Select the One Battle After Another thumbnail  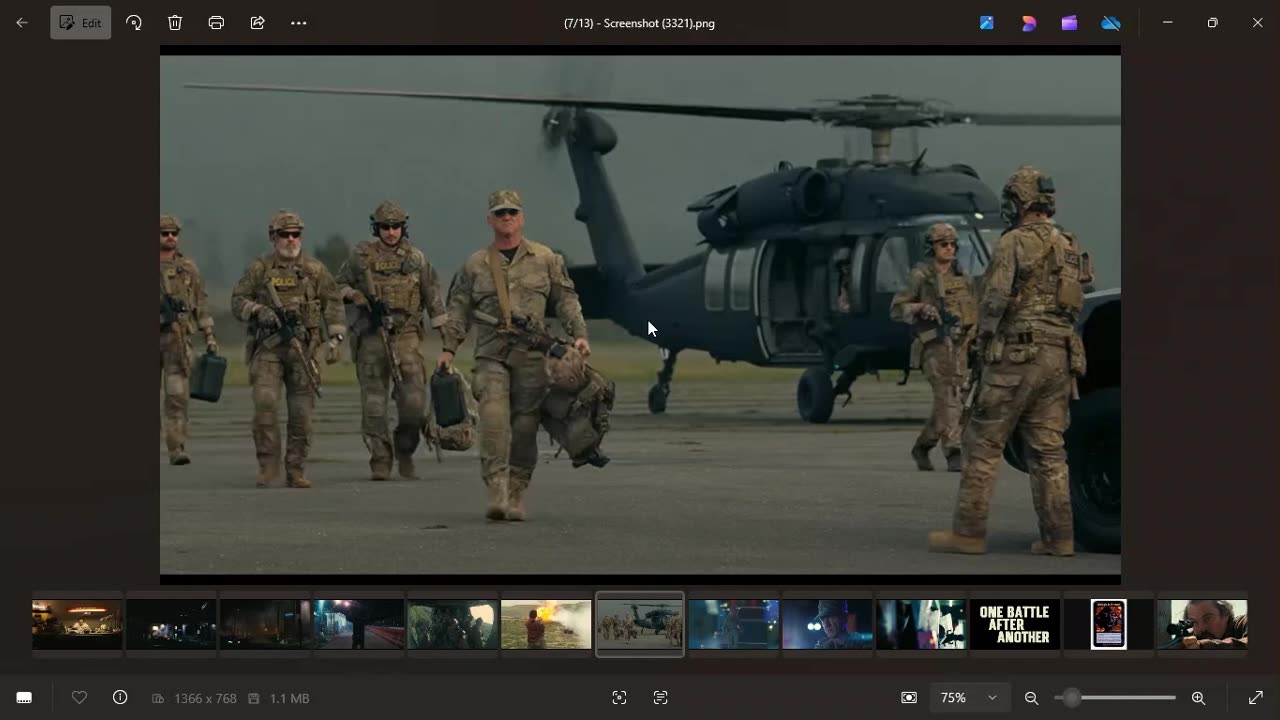pos(1014,625)
